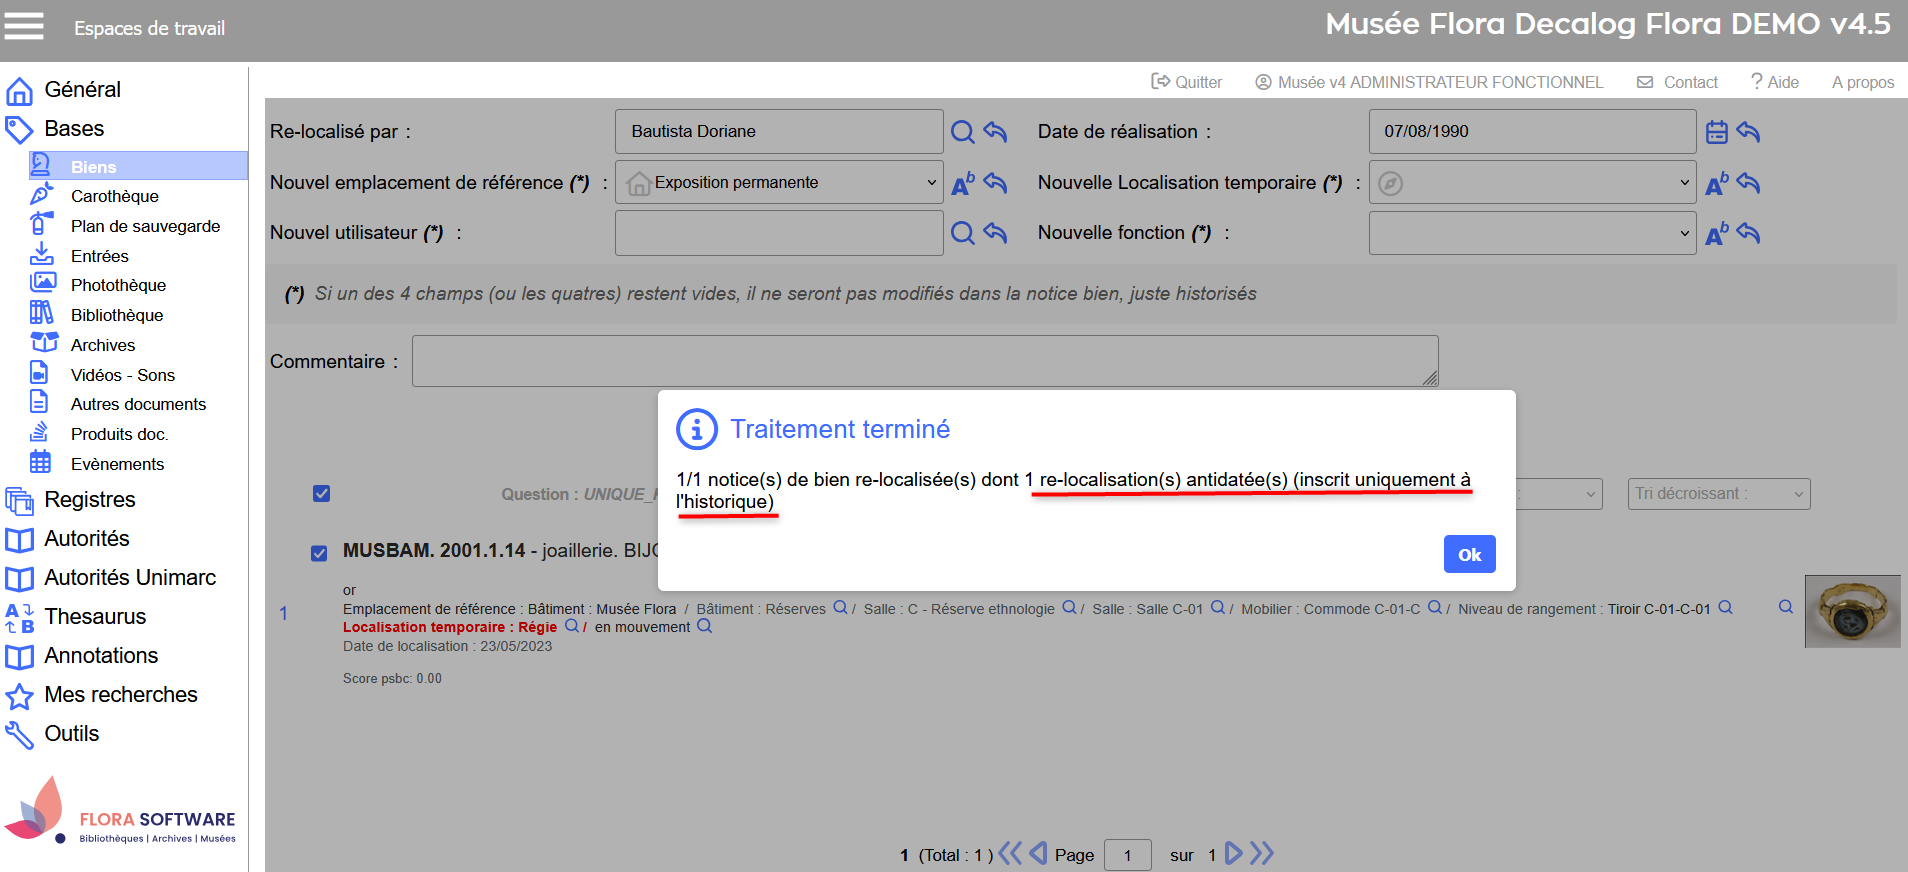Click magnifier after Tiroir C-01-C-01

1725,608
